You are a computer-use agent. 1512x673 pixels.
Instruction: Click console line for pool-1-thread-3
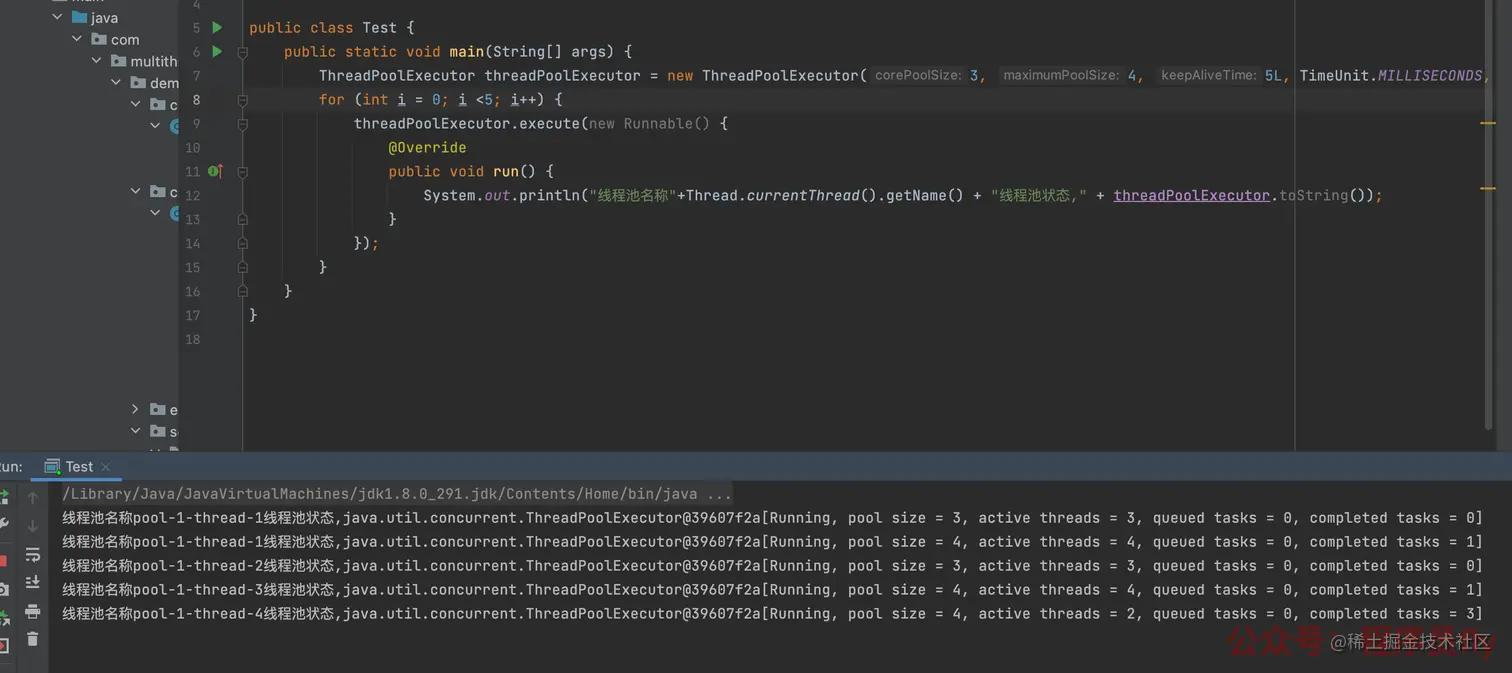[x=772, y=590]
